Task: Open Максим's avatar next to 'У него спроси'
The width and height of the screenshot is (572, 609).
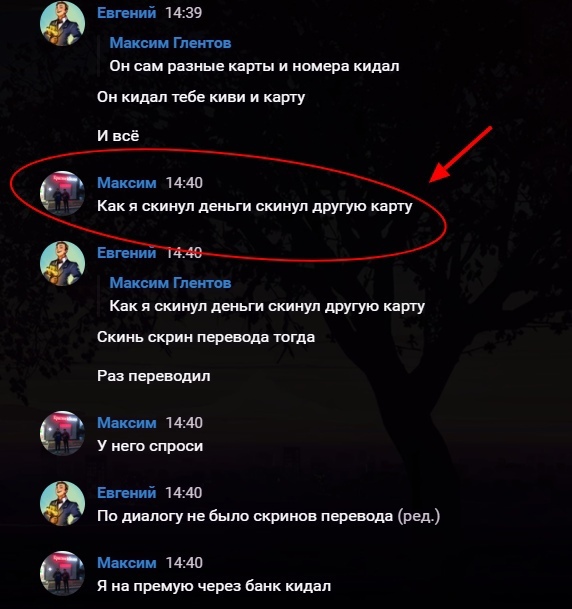Action: [63, 433]
